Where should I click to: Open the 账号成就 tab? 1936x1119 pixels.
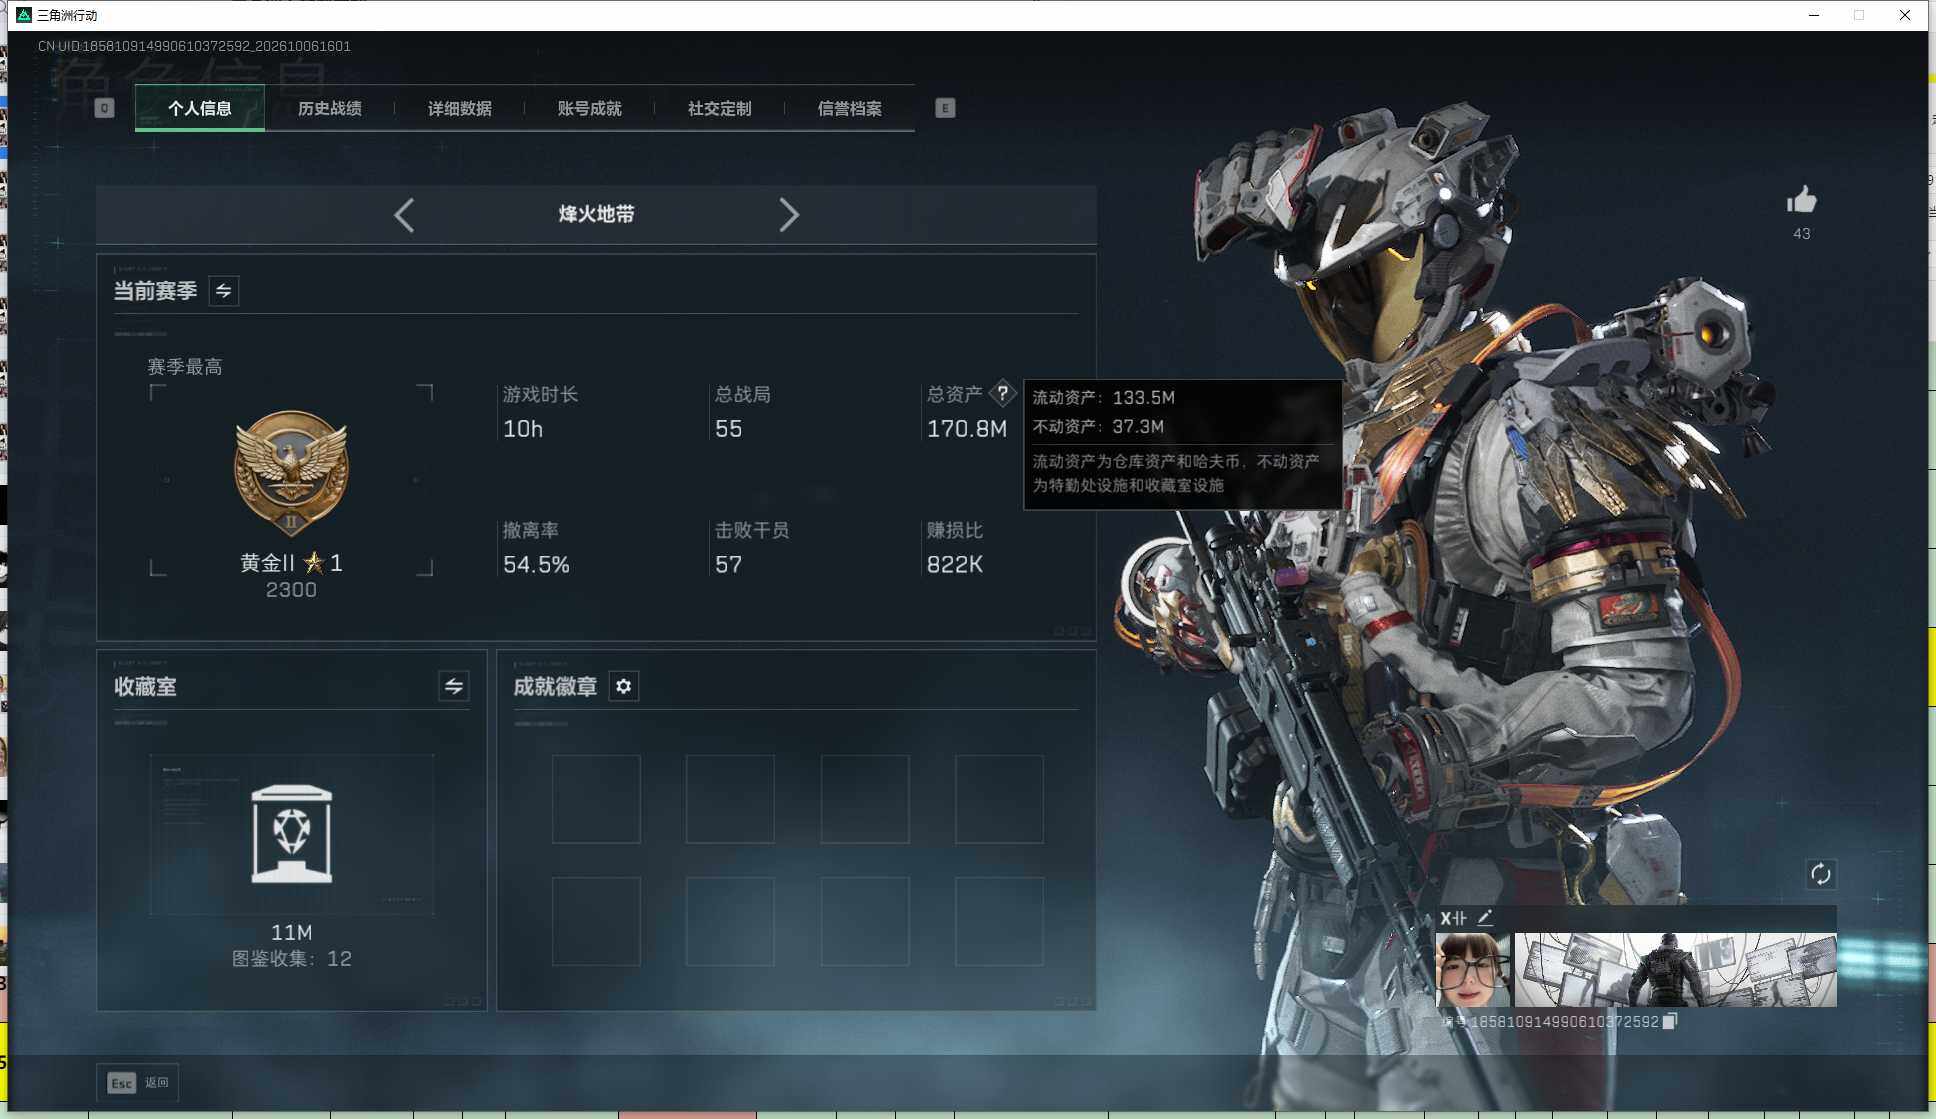(590, 108)
